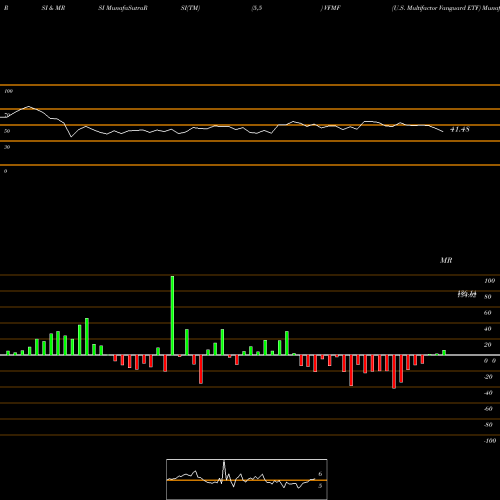
Task: Click the SI & MR header text
Action: 53,8
